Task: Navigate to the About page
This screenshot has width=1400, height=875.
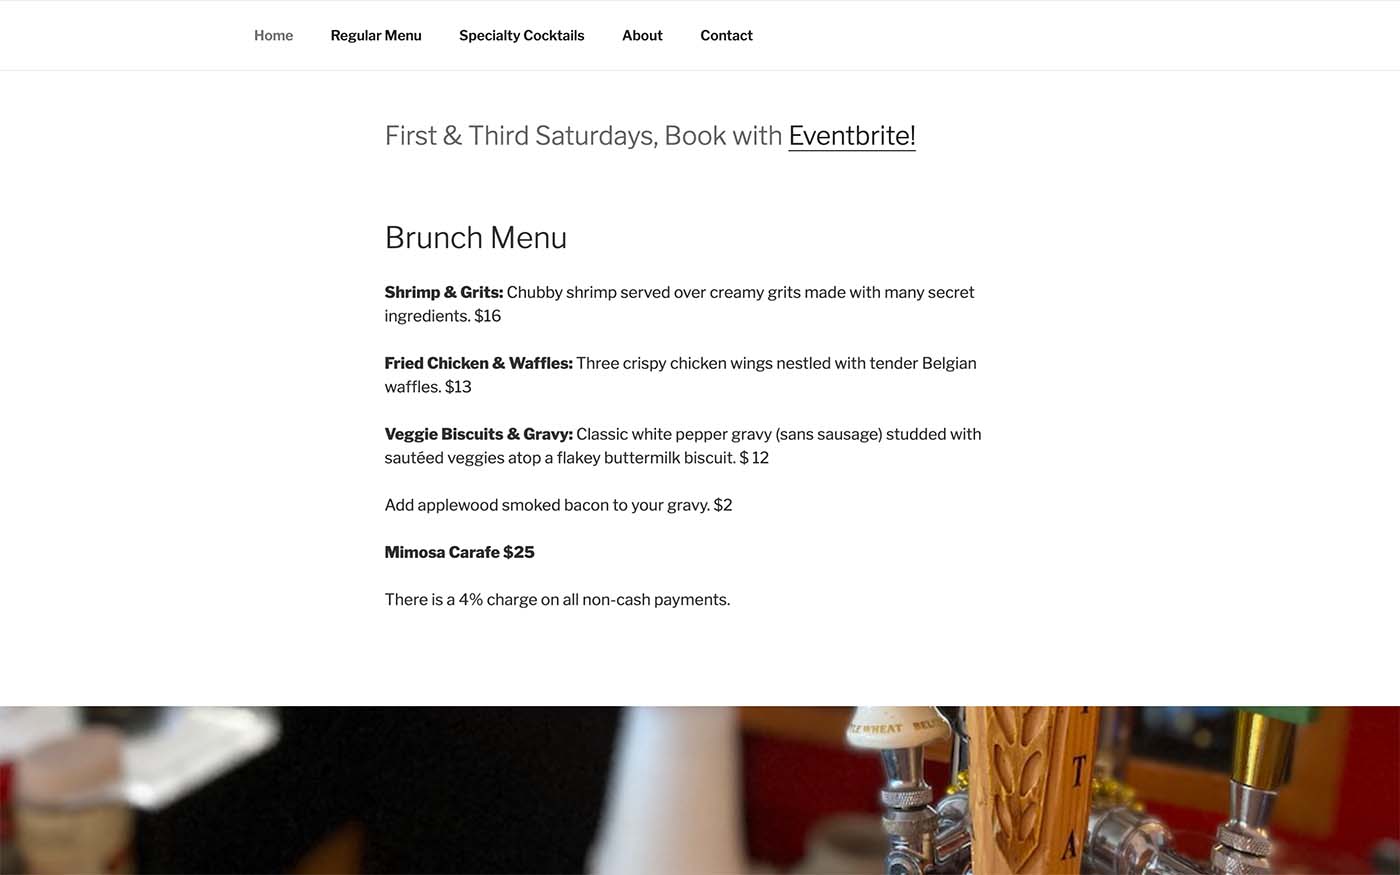Action: (x=642, y=36)
